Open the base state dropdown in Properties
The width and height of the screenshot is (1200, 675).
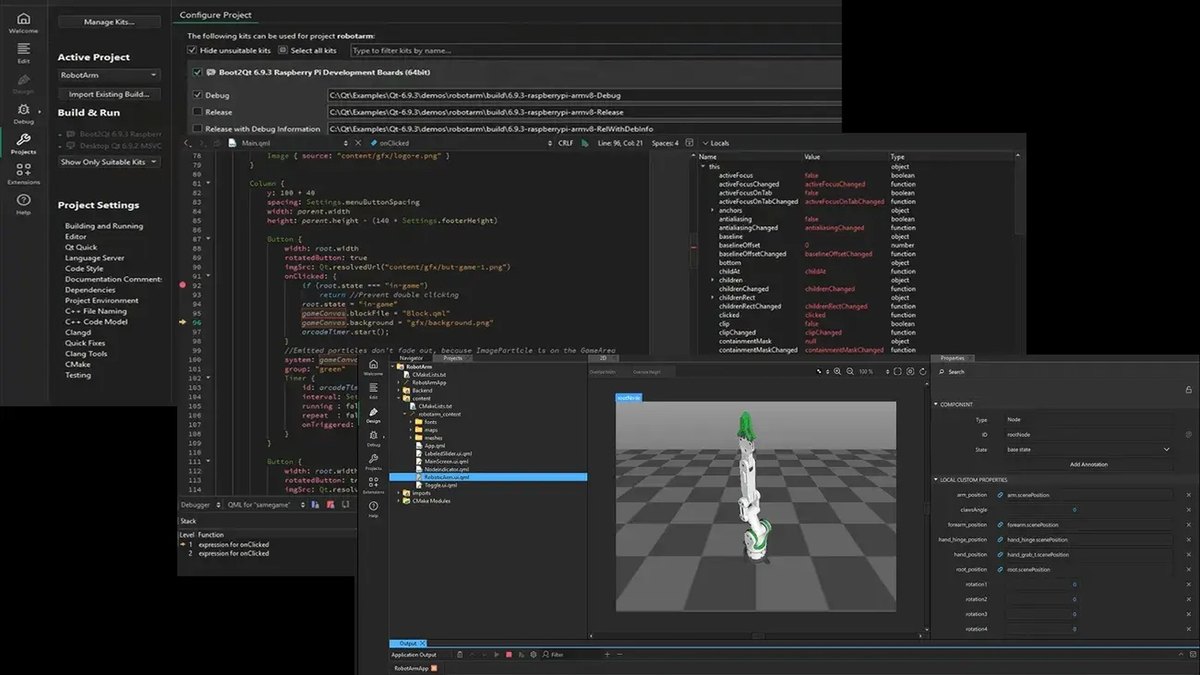pos(1089,450)
